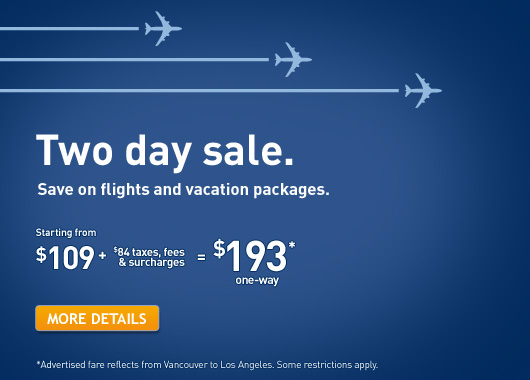Click the top airplane's contrail line
Viewport: 530px width, 380px height.
click(69, 29)
